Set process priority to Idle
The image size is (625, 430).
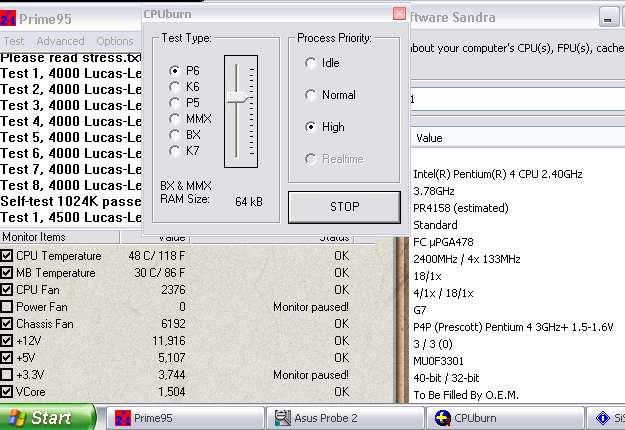tap(310, 63)
